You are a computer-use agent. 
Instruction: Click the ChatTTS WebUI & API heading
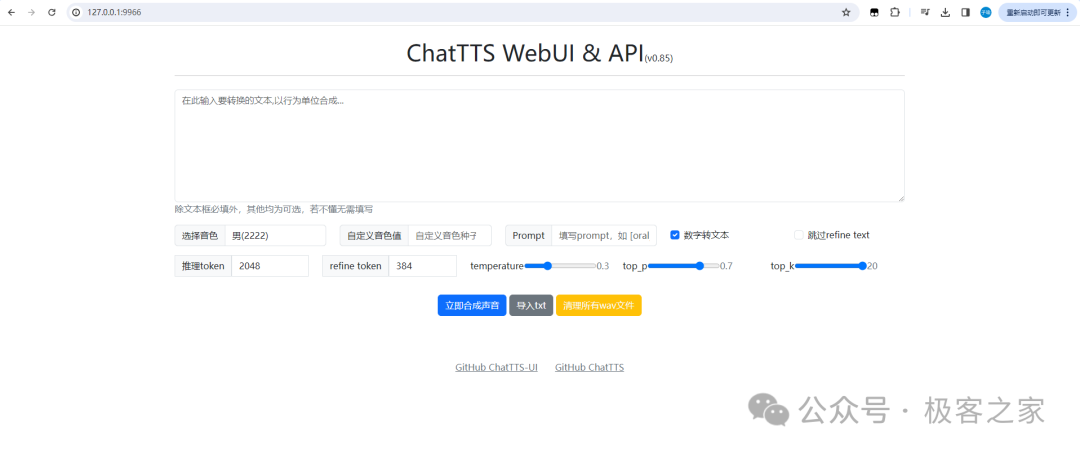539,53
